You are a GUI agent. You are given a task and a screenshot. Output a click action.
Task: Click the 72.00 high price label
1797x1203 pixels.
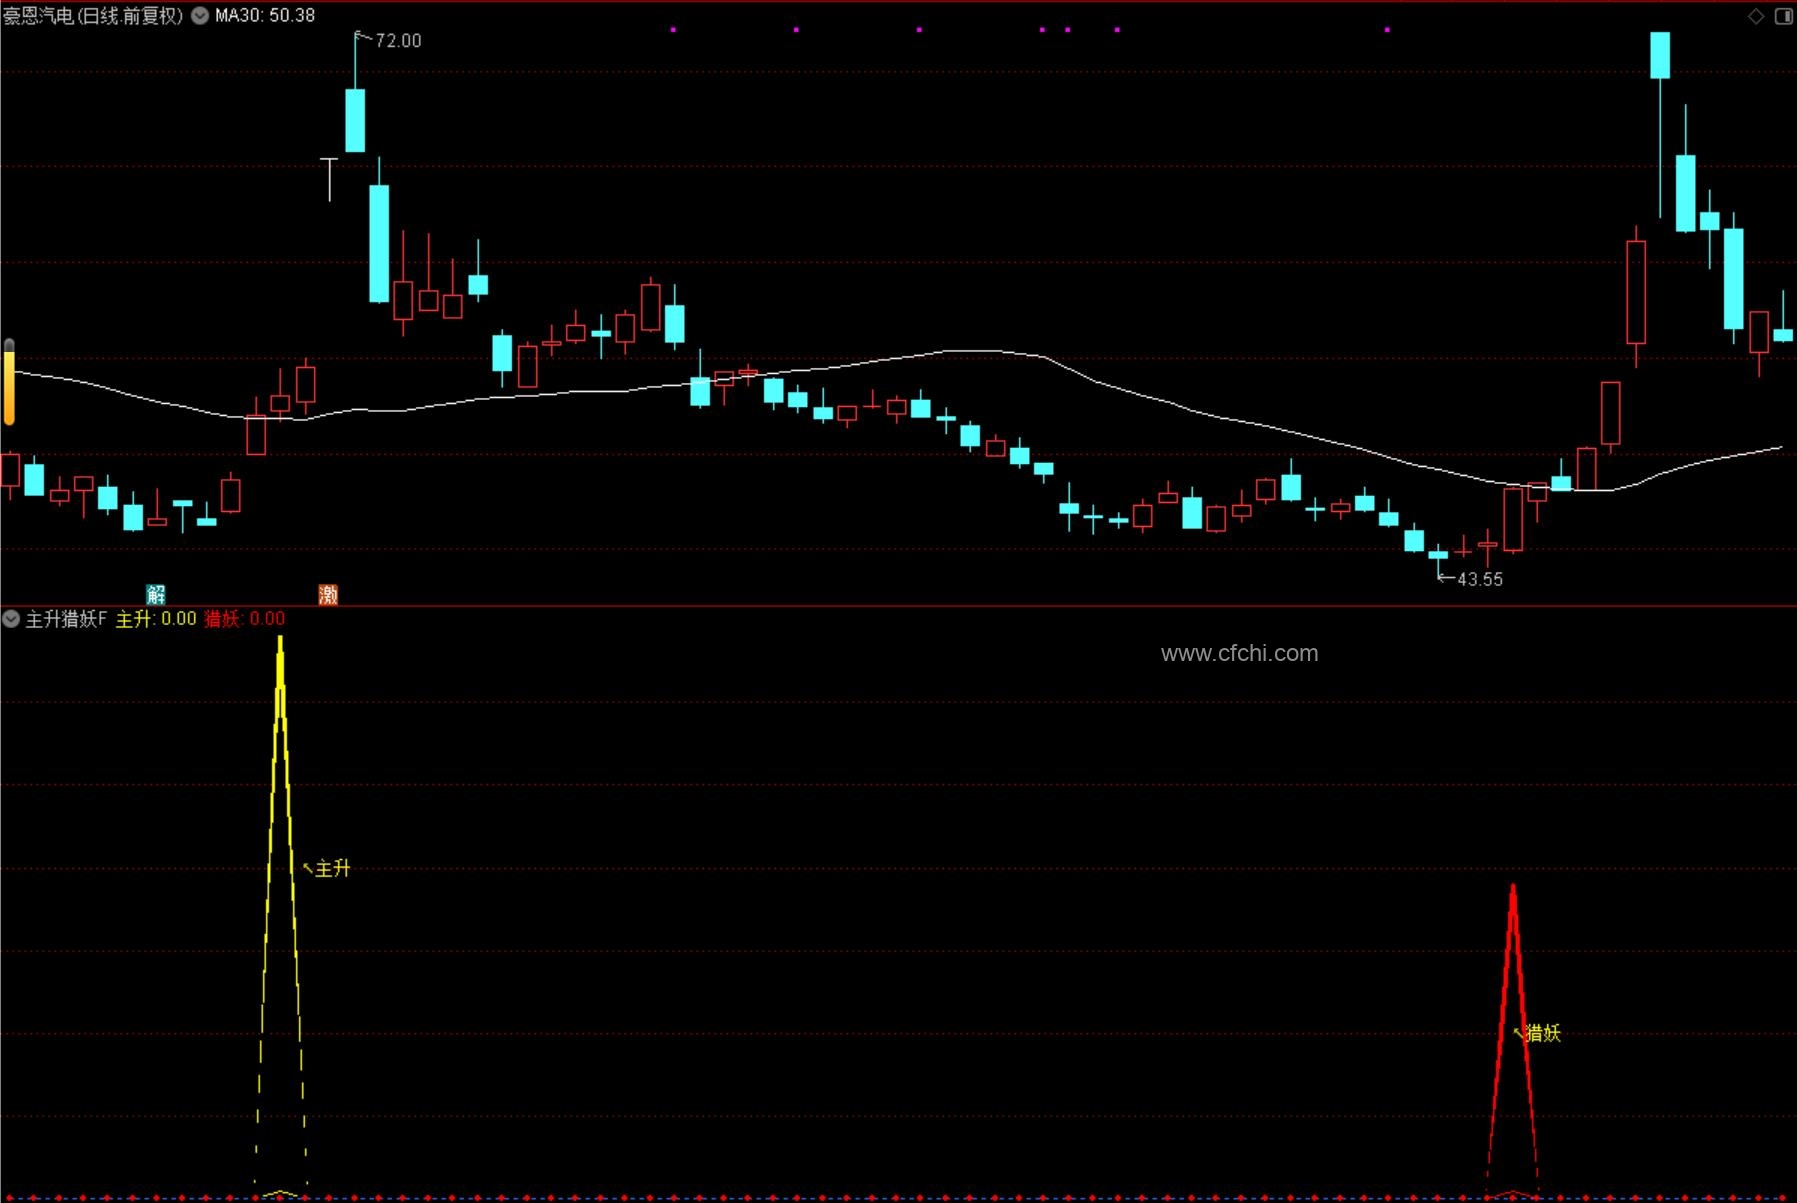398,41
